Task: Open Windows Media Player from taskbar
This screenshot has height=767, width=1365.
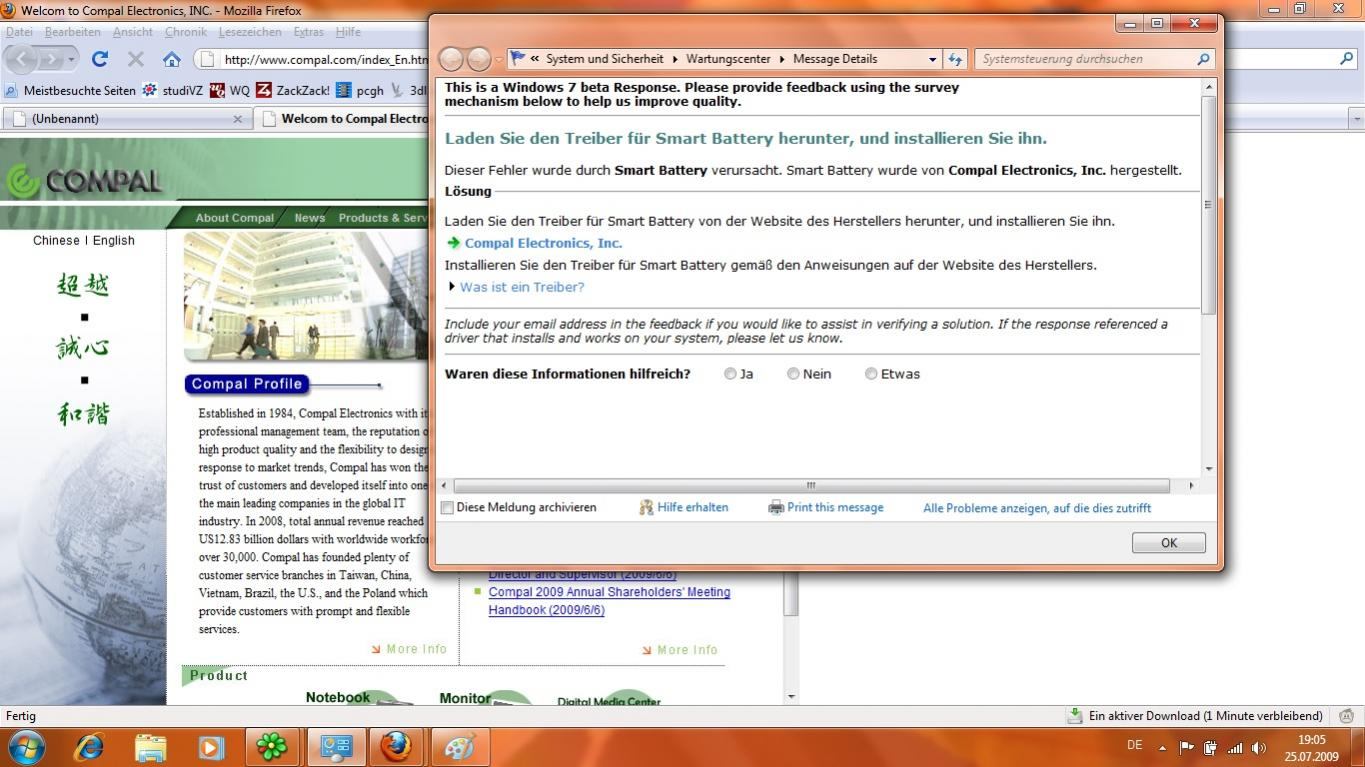Action: point(211,747)
